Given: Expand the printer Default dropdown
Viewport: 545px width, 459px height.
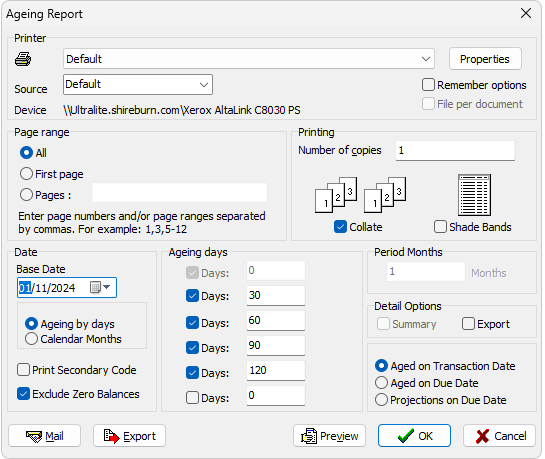Looking at the screenshot, I should point(426,59).
